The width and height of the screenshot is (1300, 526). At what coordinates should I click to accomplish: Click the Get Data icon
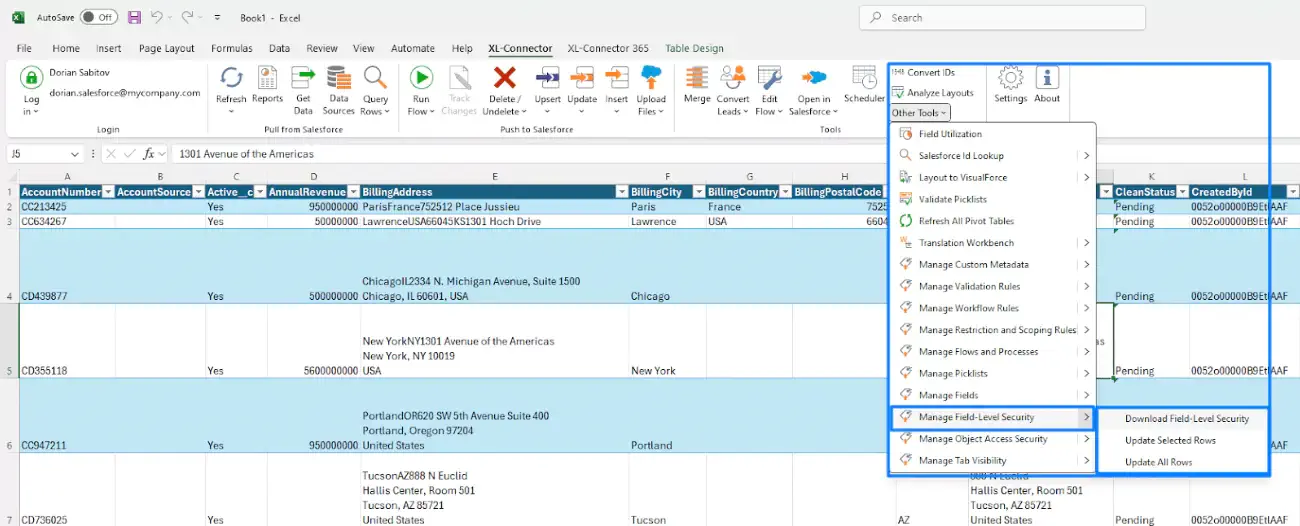(303, 78)
